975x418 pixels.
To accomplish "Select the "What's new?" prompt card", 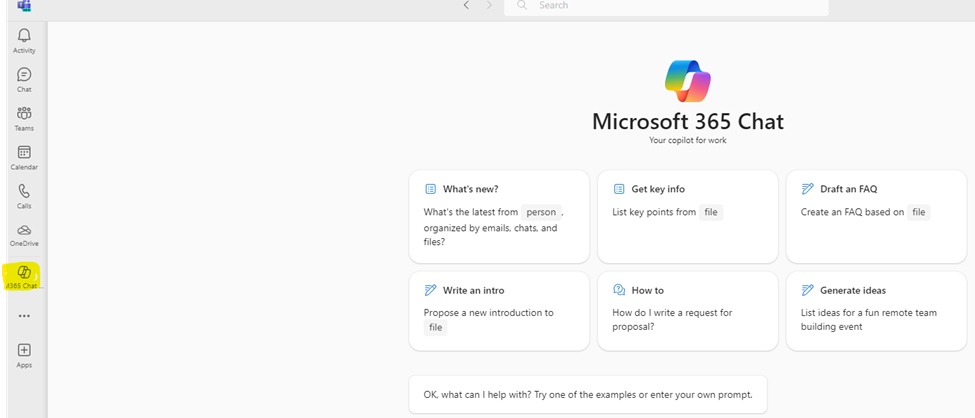I will point(498,216).
